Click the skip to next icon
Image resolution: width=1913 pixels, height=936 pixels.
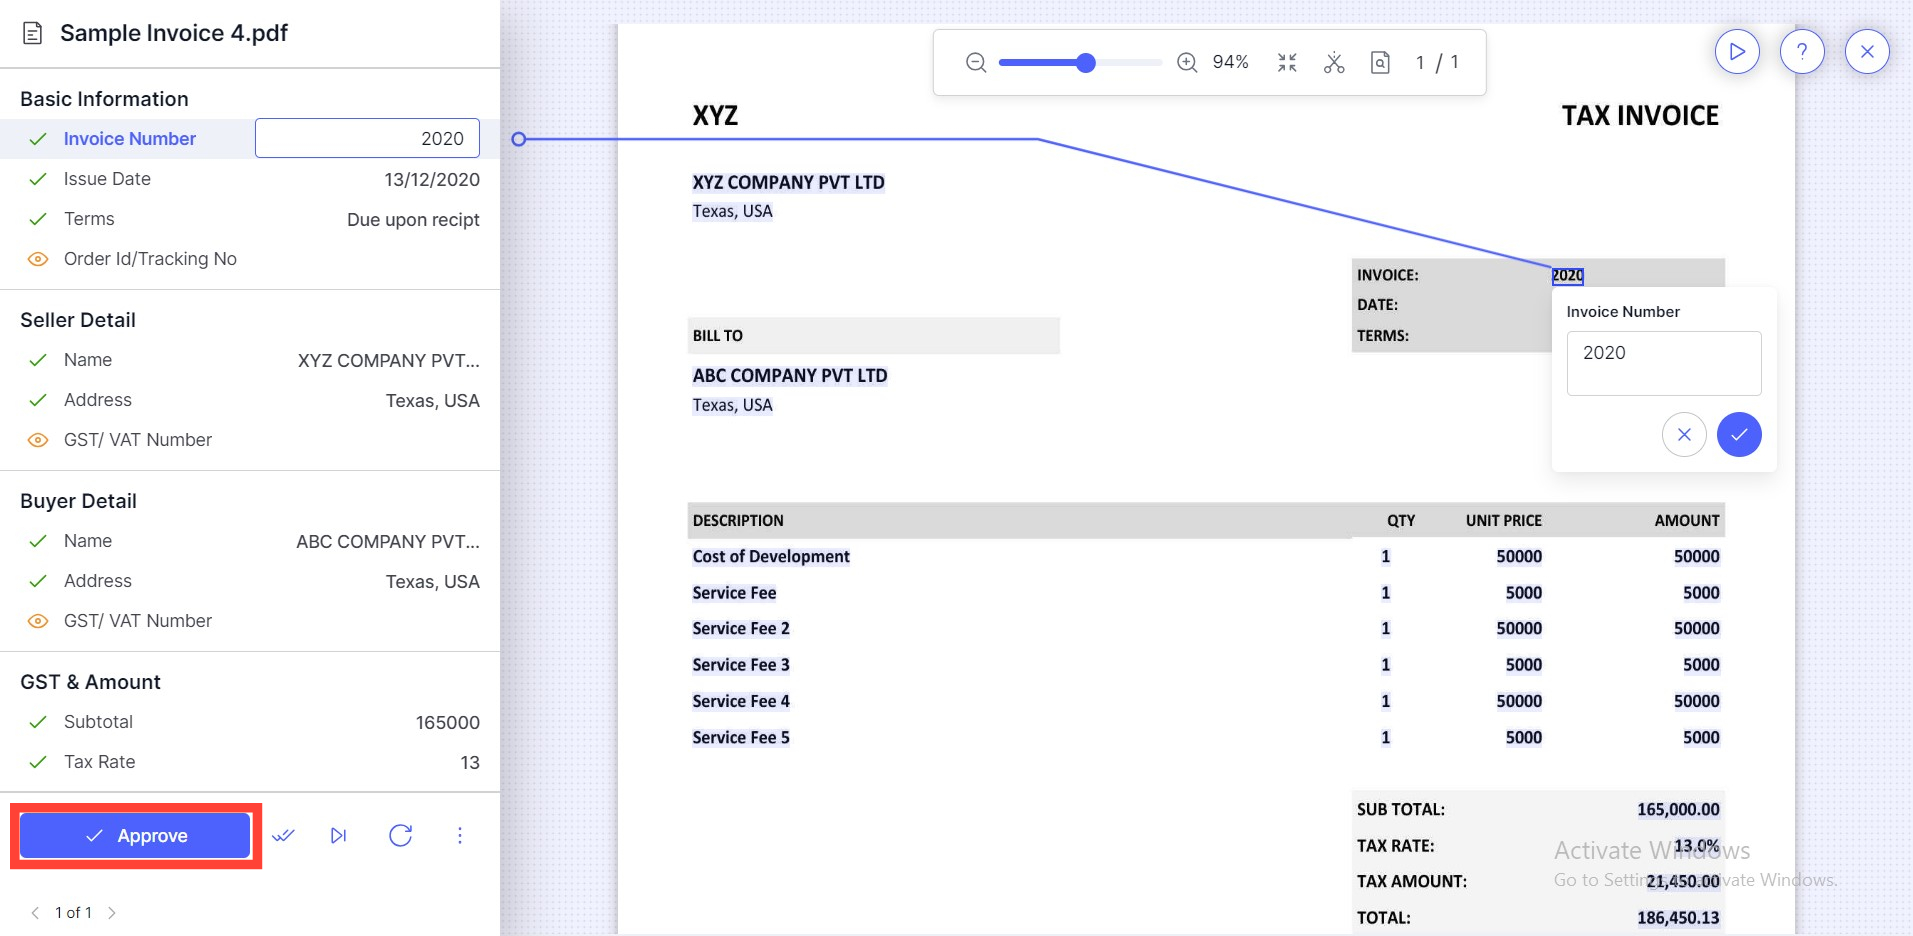click(339, 835)
